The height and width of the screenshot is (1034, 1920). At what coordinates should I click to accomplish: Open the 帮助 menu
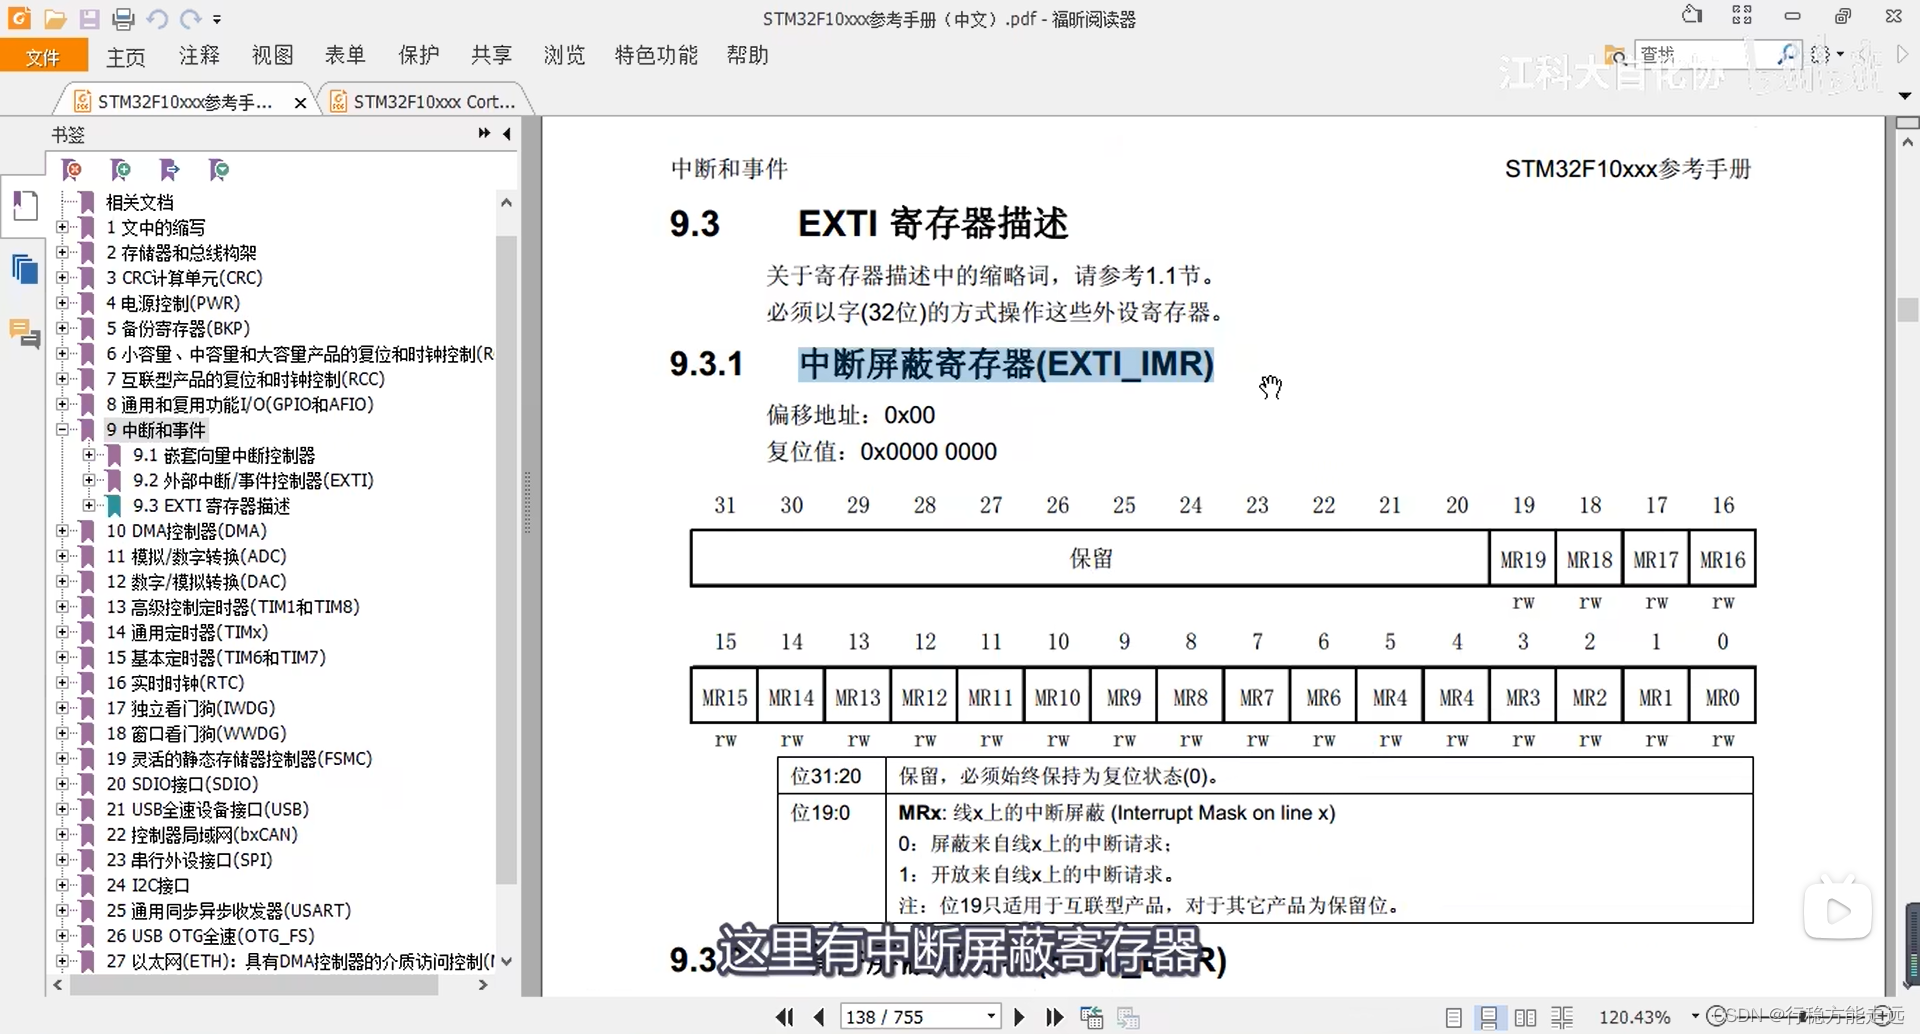pyautogui.click(x=747, y=55)
